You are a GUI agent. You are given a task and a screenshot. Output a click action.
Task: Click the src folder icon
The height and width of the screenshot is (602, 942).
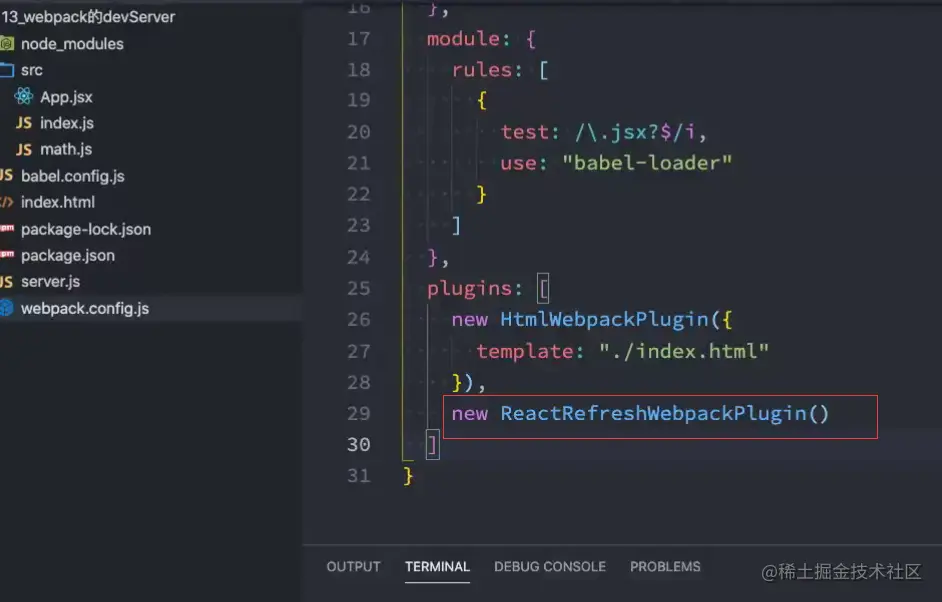pyautogui.click(x=7, y=70)
